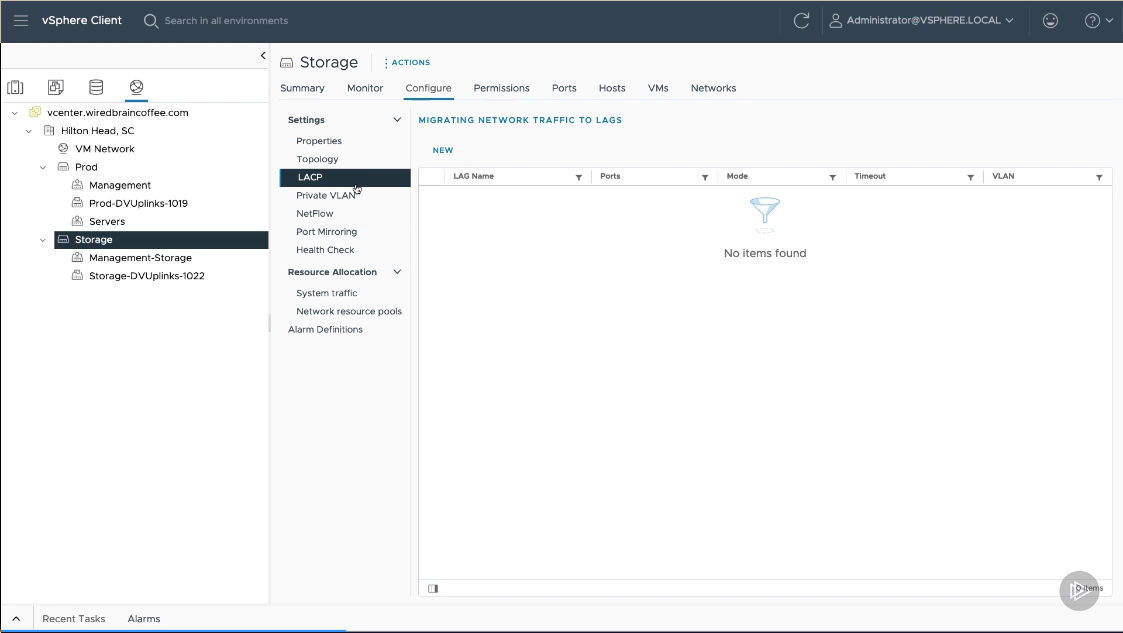Click the refresh icon in header
Screen dimensions: 1123x633
pyautogui.click(x=800, y=20)
